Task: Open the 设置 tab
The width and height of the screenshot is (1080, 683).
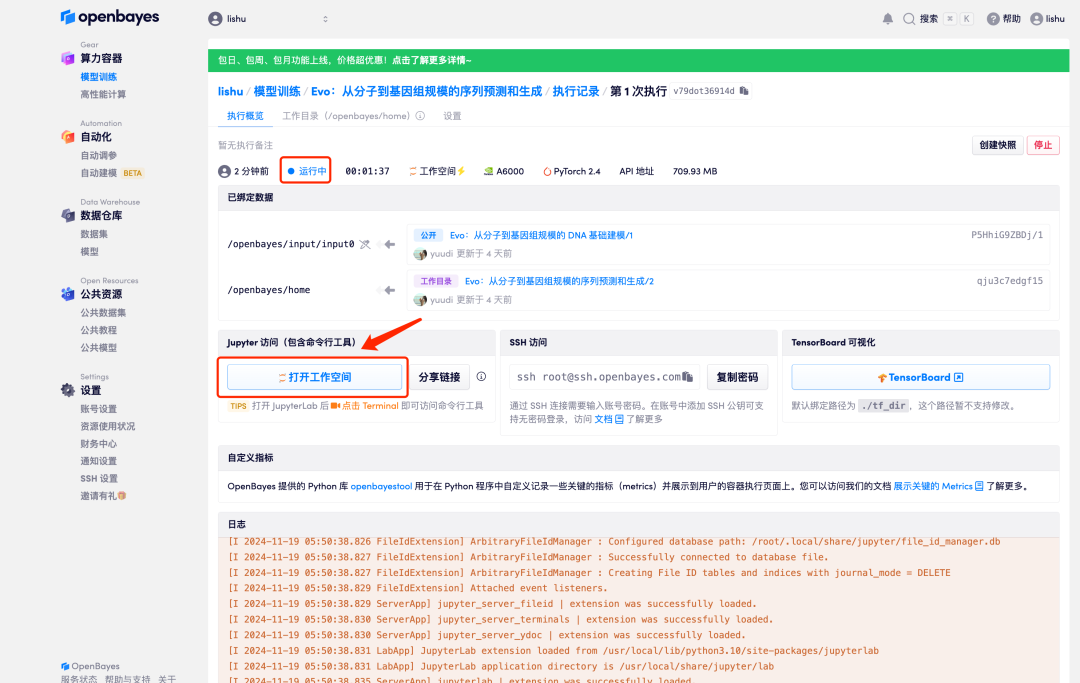Action: pos(452,115)
